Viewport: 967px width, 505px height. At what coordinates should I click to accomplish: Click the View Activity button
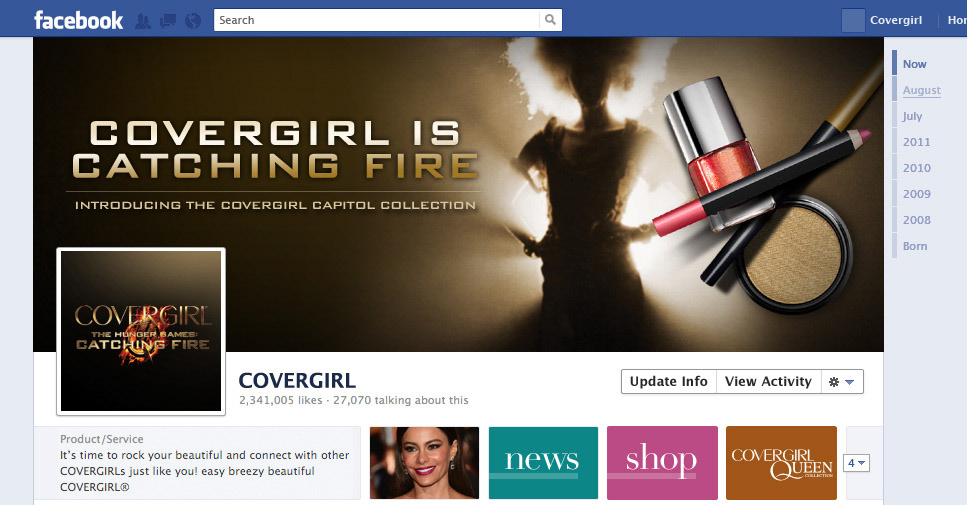[x=768, y=382]
